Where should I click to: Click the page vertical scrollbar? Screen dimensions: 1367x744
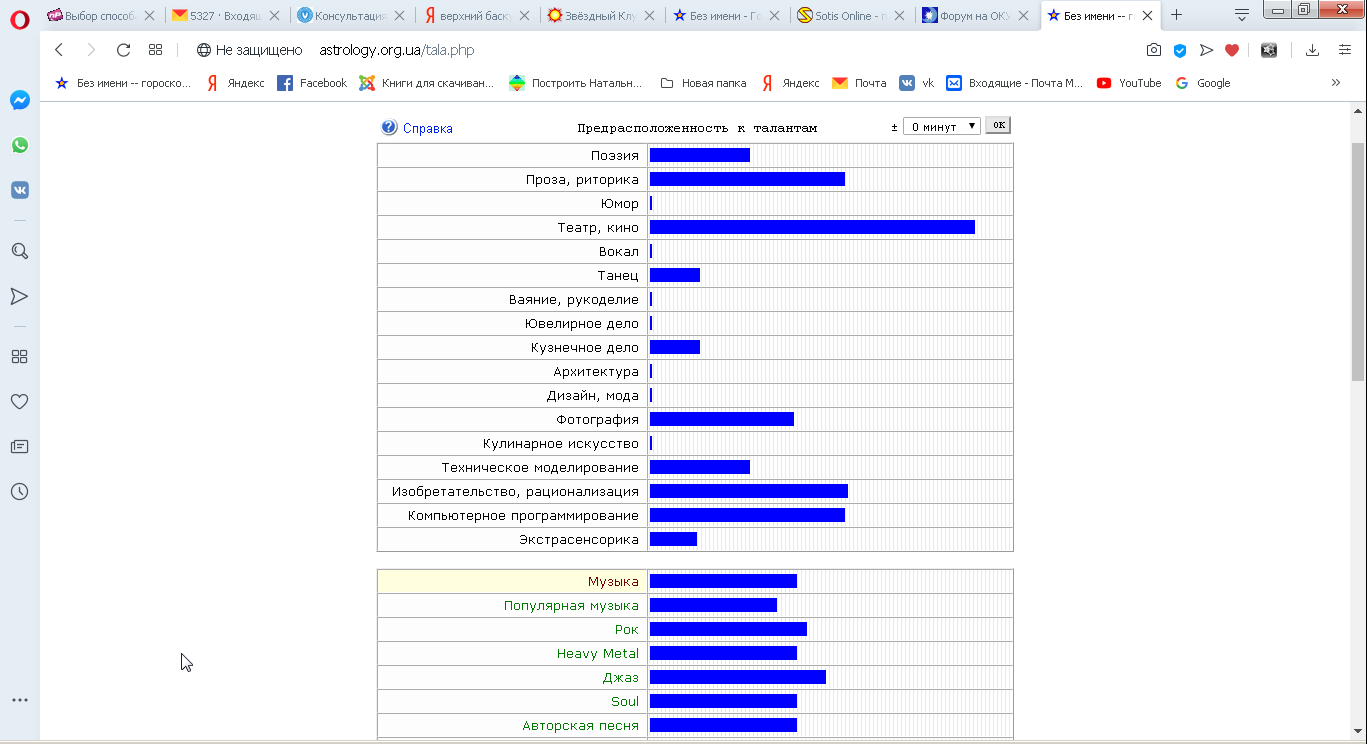(x=1357, y=260)
